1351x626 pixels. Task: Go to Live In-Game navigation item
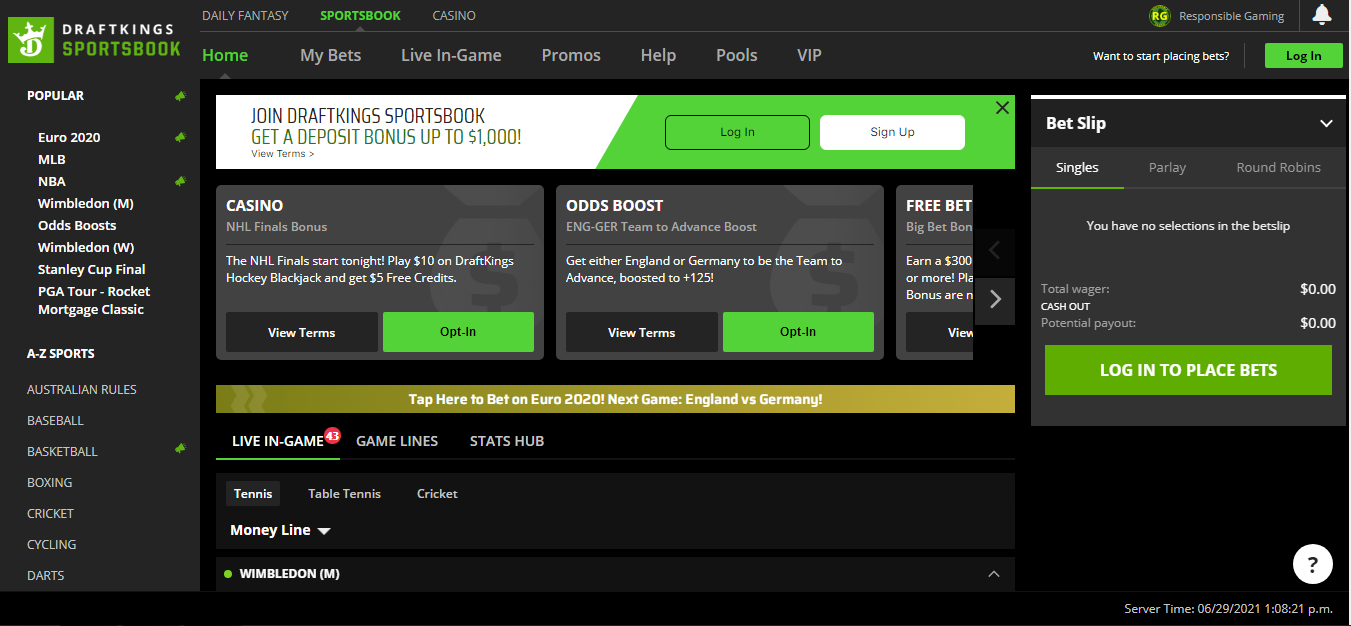tap(451, 55)
